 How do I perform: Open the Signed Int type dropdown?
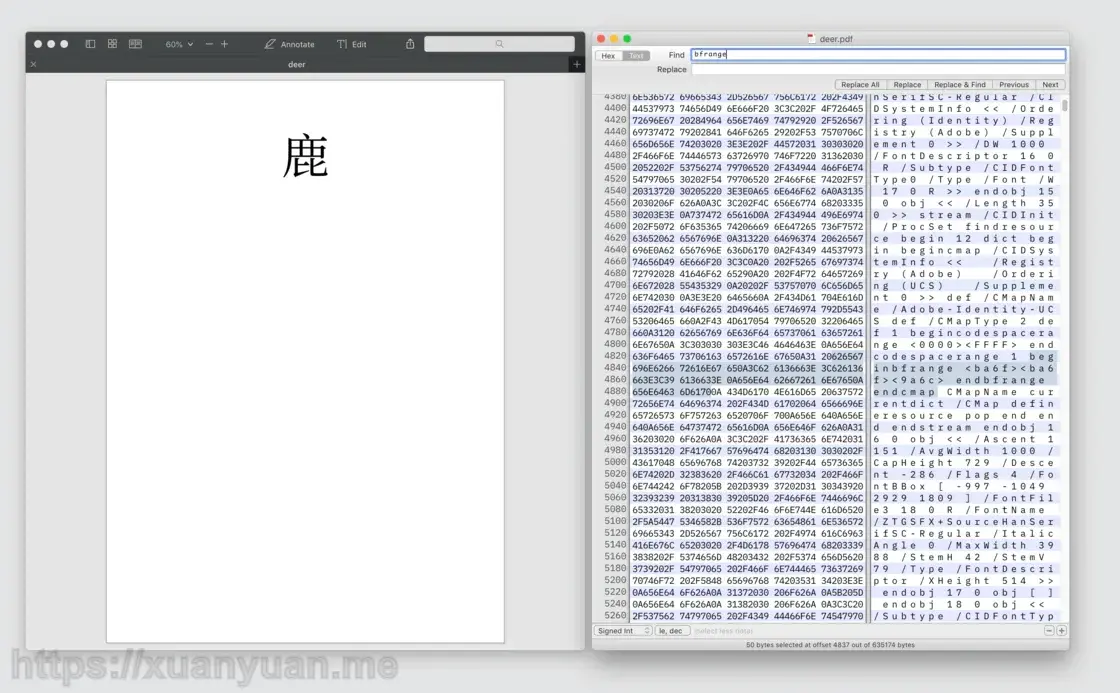tap(623, 631)
